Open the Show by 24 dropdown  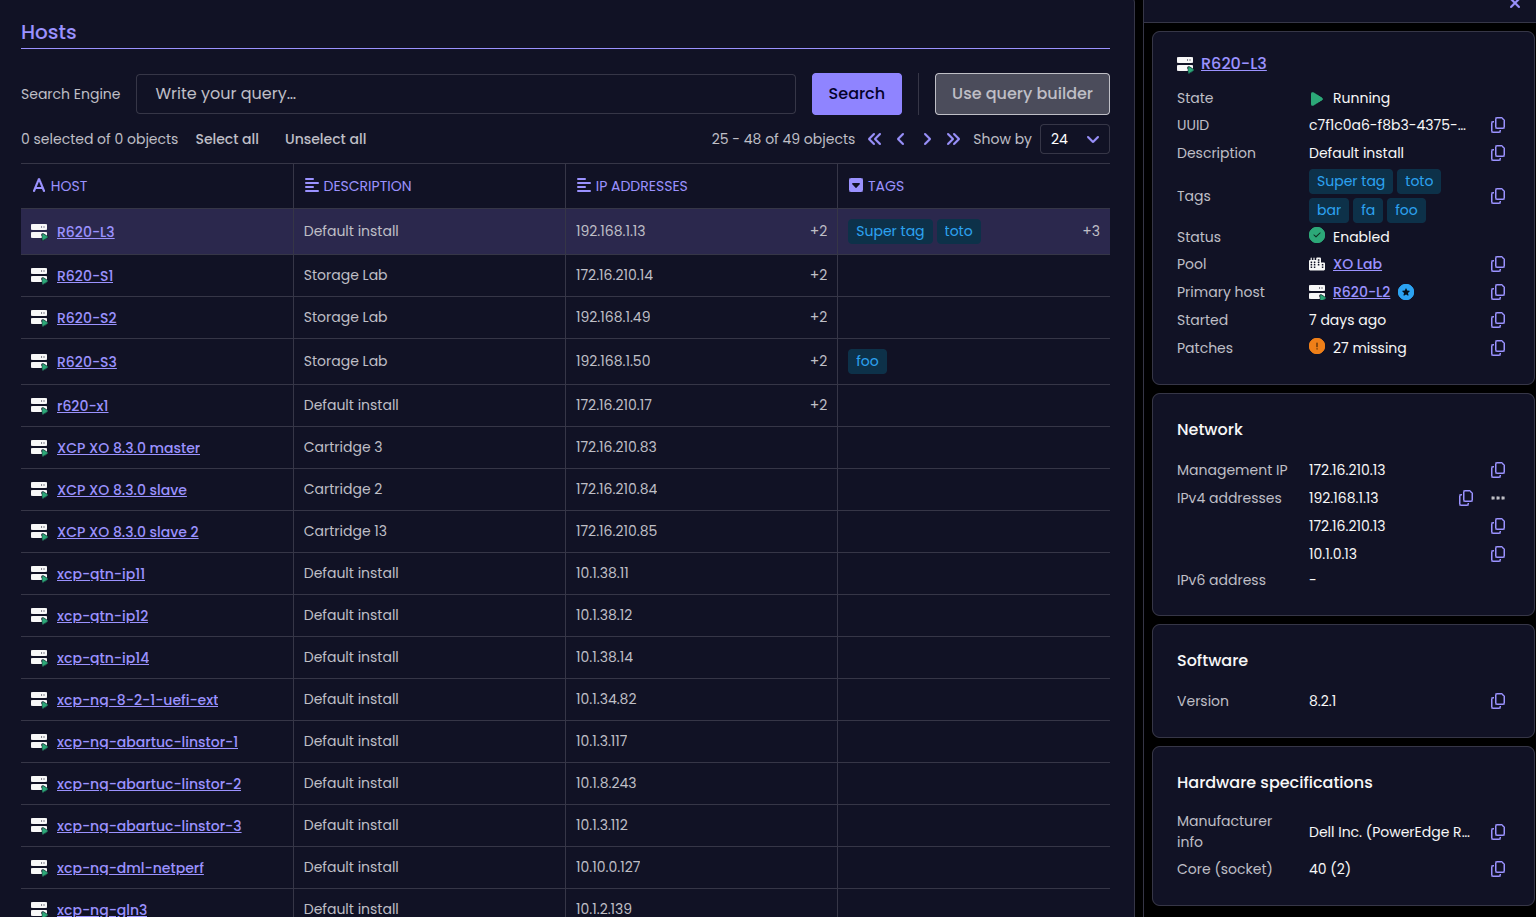[x=1074, y=139]
